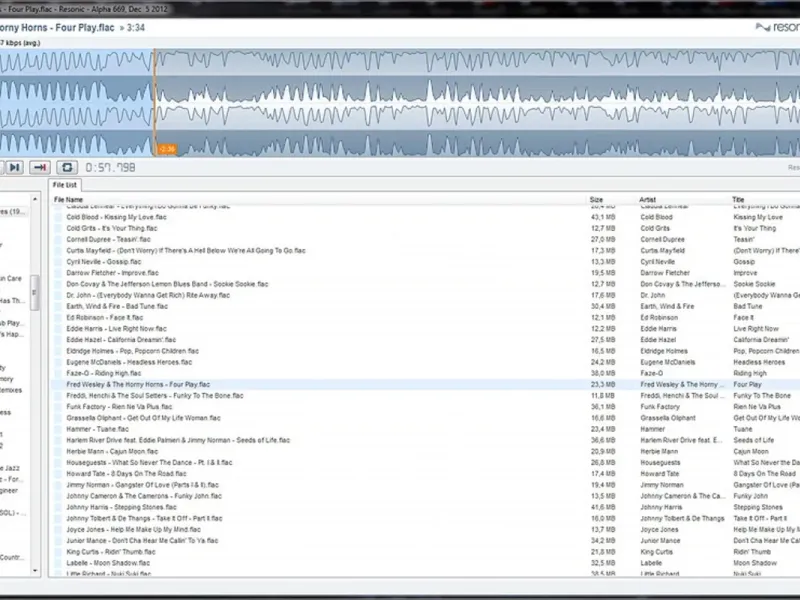Select Johnny Harris - Stepping Stones.flac
The height and width of the screenshot is (600, 800).
coord(121,508)
